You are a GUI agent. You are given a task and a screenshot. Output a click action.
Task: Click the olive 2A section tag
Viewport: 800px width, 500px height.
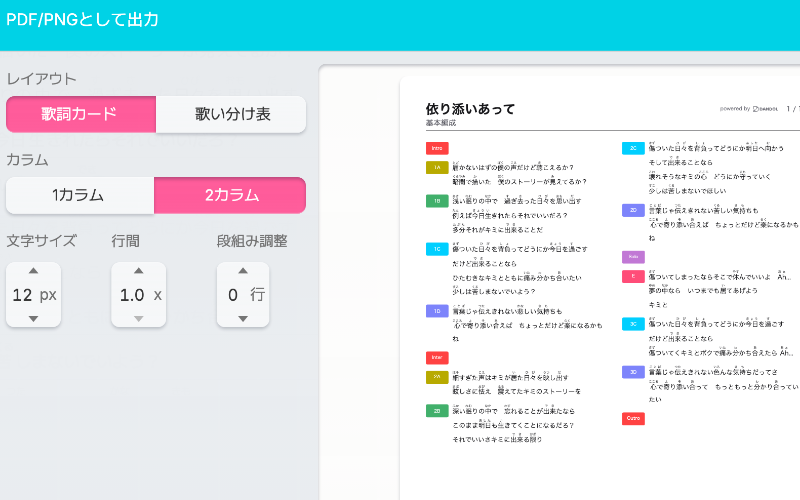pos(437,377)
